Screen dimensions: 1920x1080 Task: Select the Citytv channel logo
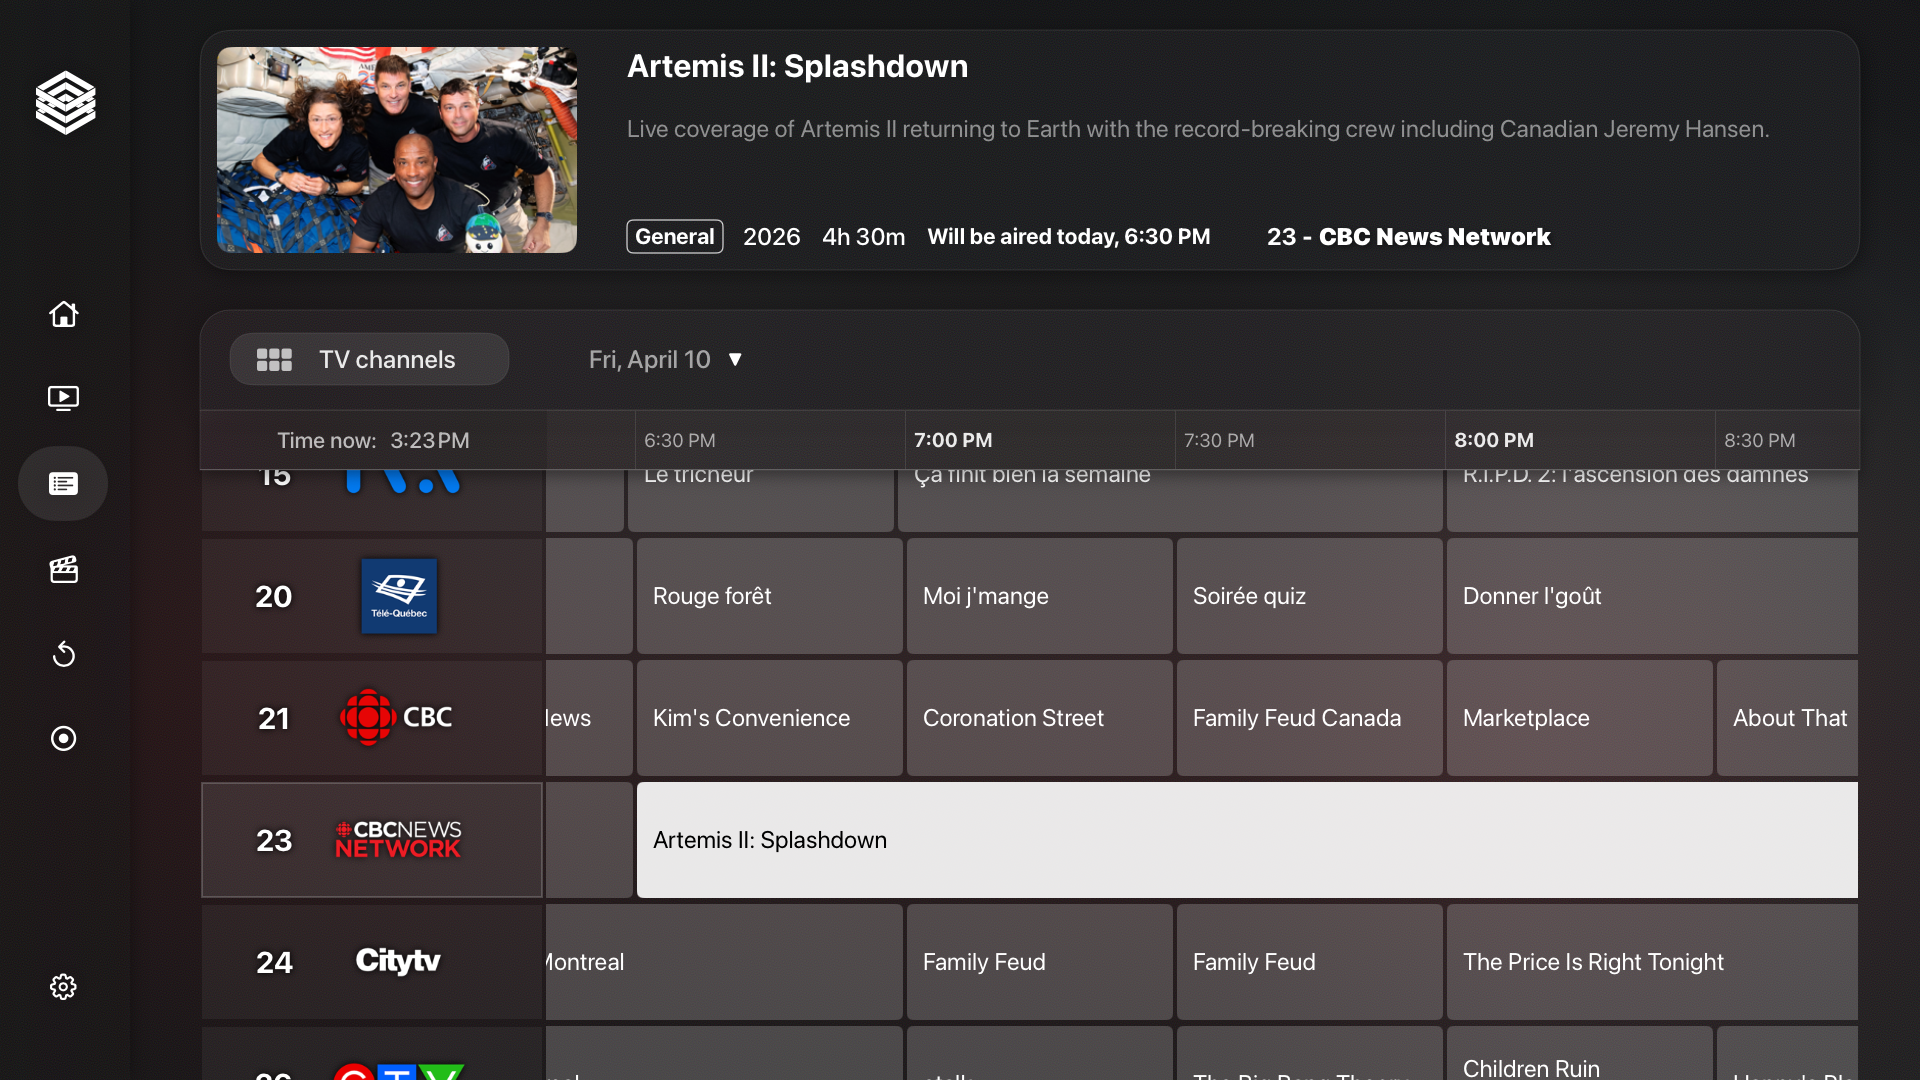tap(398, 961)
